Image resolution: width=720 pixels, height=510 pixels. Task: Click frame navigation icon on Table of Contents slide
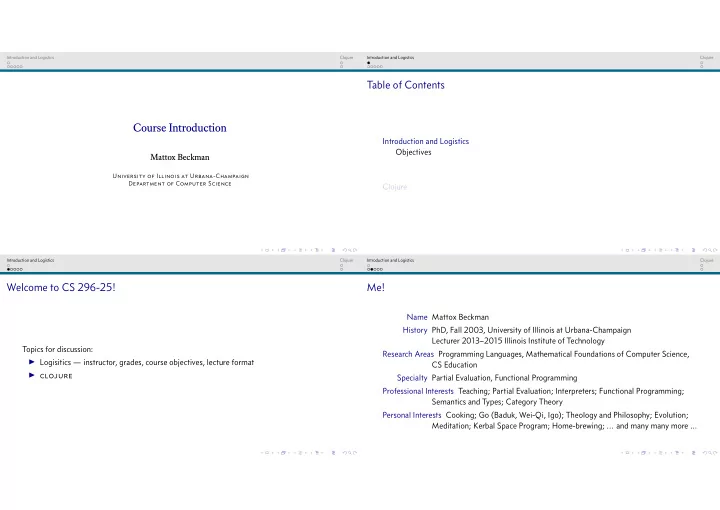pos(643,250)
